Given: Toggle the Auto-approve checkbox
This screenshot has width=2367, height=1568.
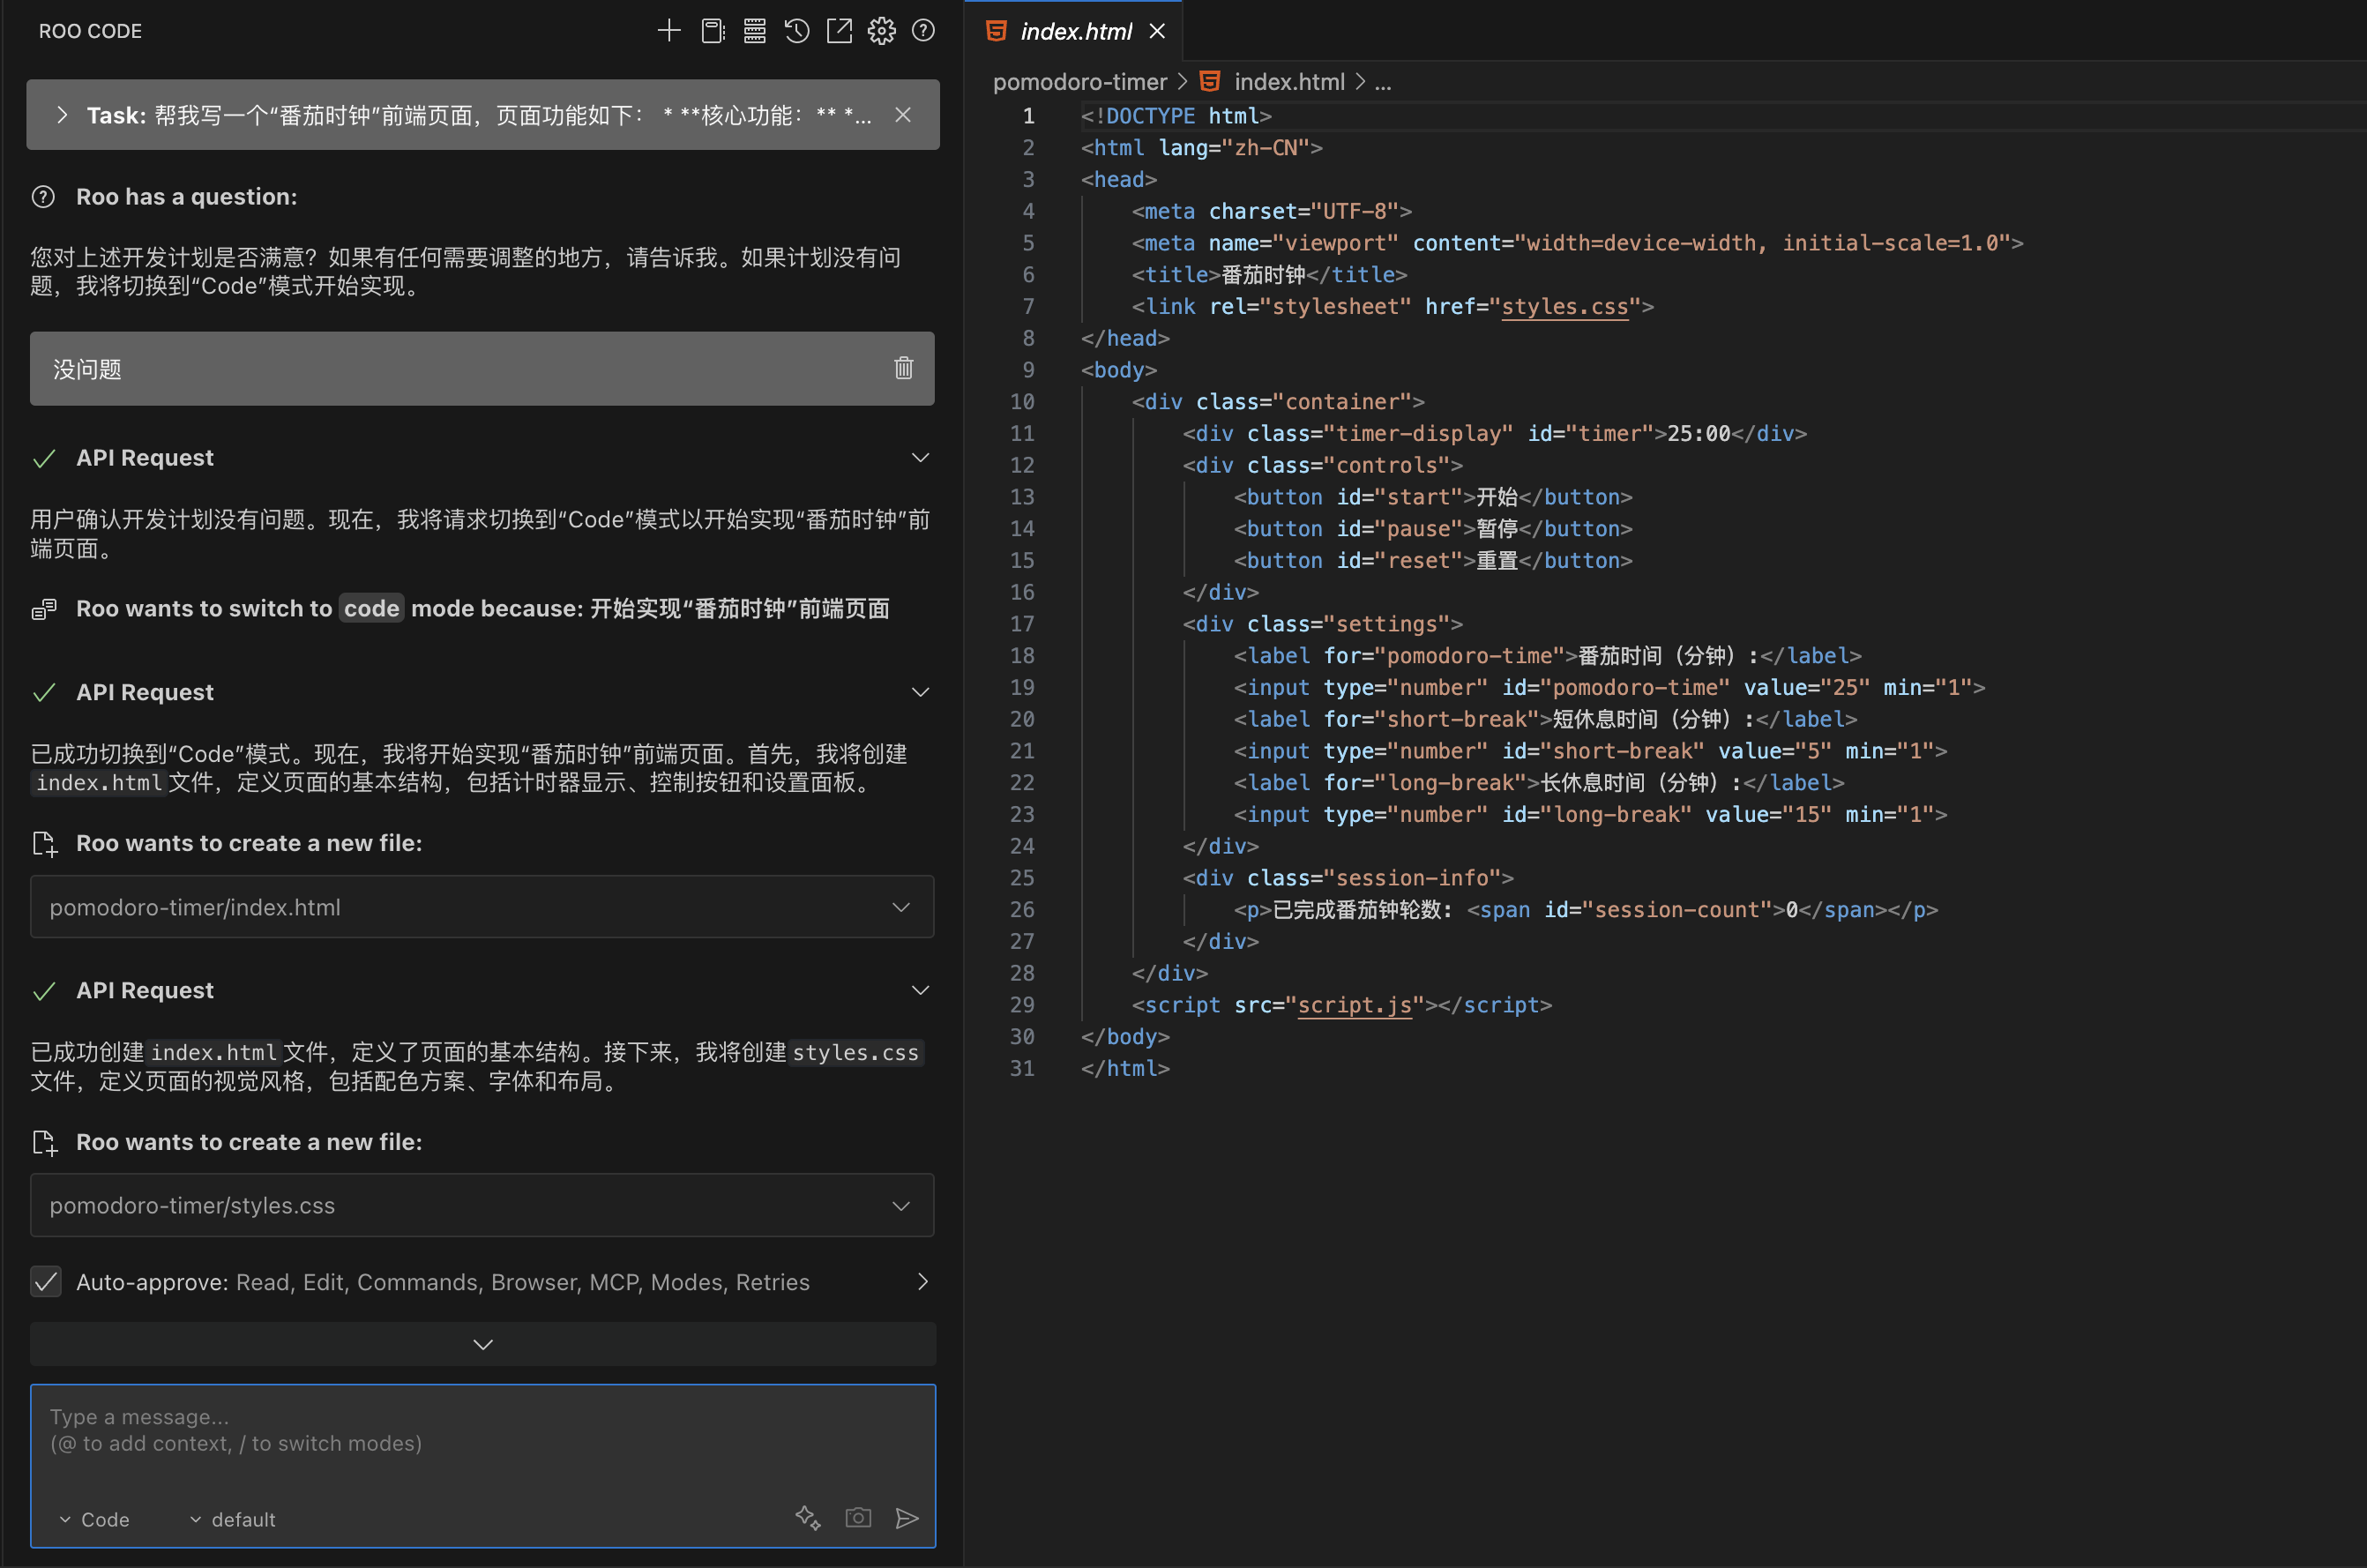Looking at the screenshot, I should click(46, 1281).
